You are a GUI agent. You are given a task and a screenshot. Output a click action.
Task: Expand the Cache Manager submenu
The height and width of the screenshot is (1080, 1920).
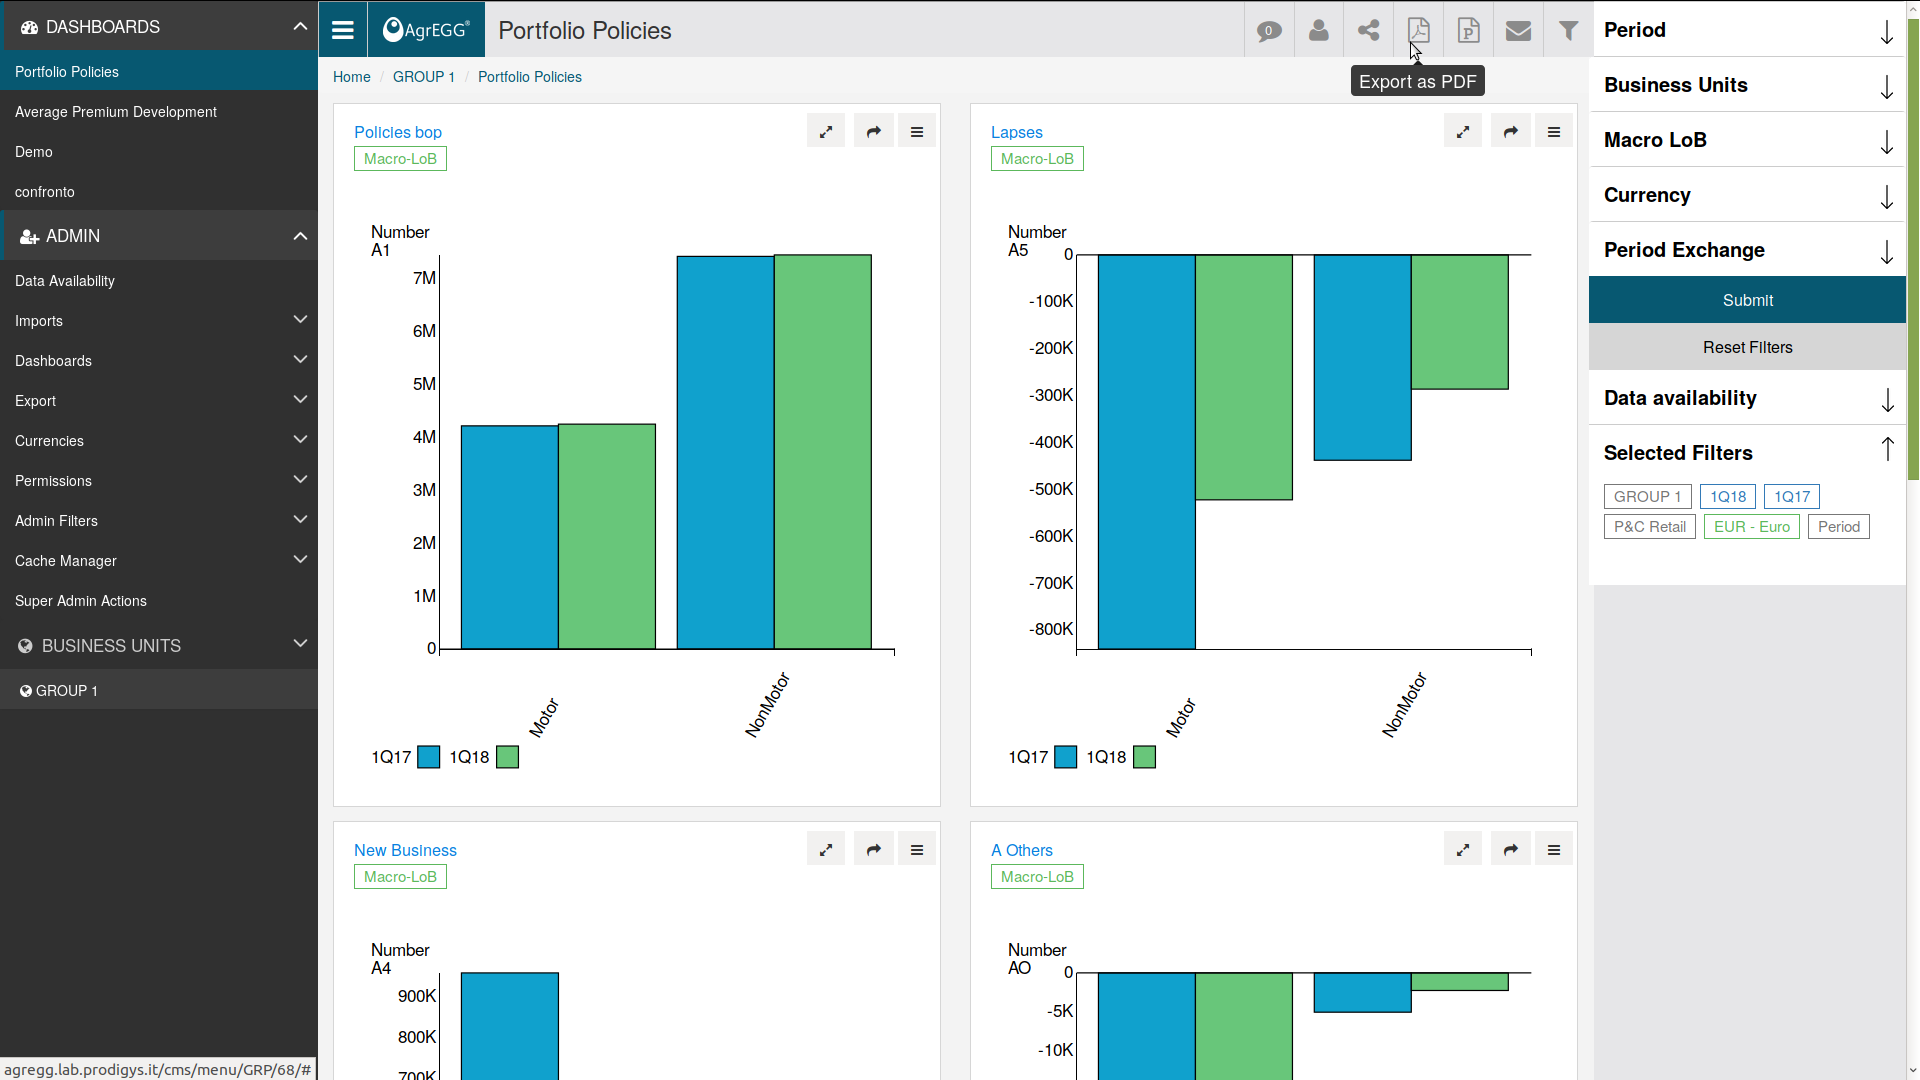coord(300,560)
